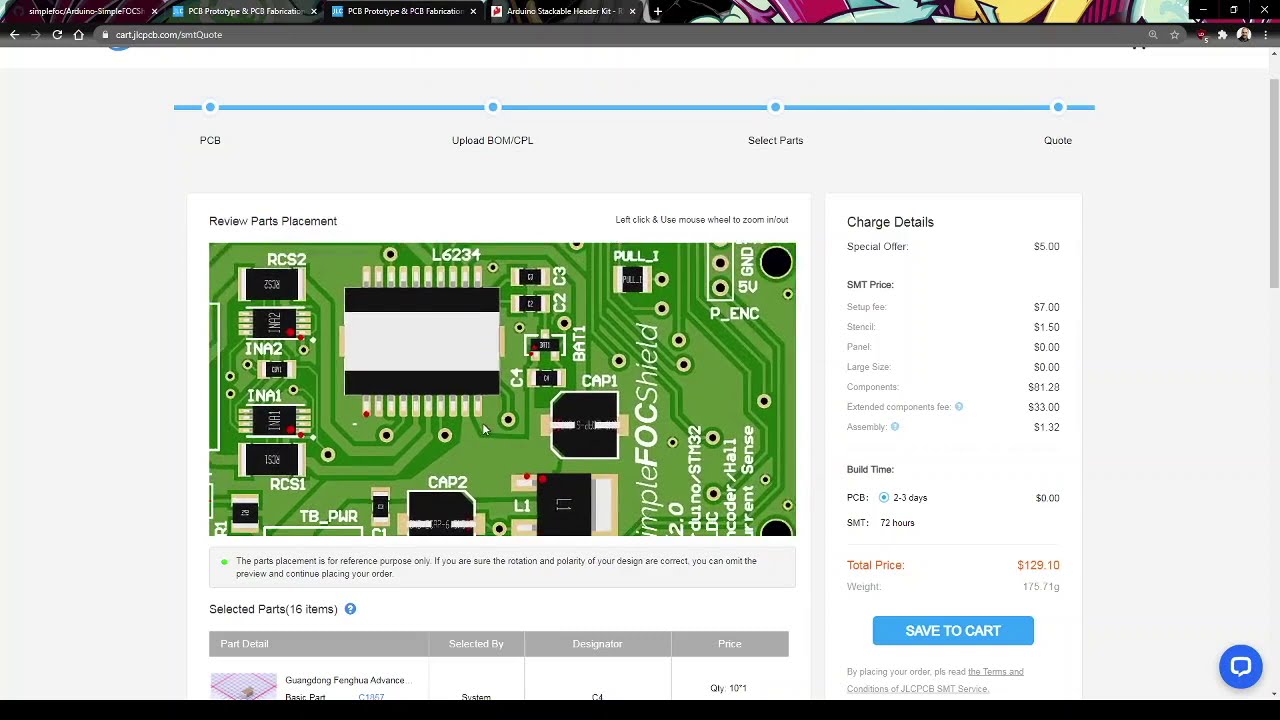Show info for Extended components fee
The height and width of the screenshot is (720, 1280).
[959, 407]
